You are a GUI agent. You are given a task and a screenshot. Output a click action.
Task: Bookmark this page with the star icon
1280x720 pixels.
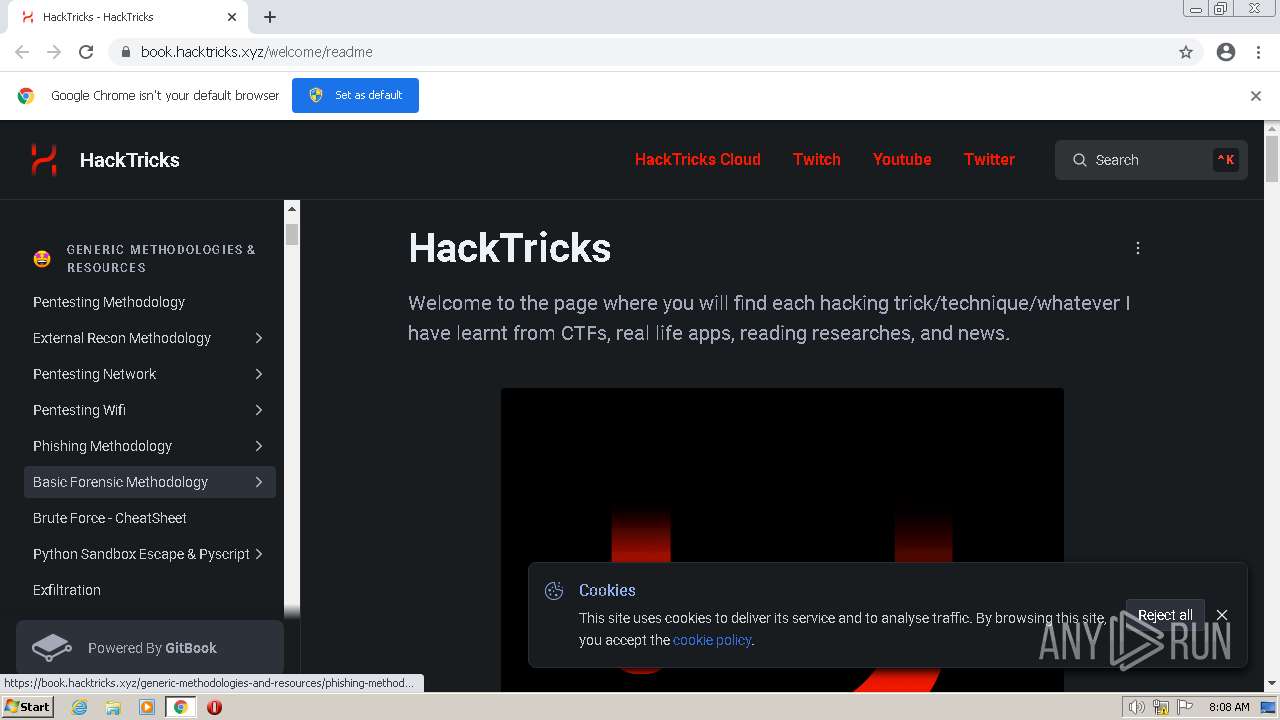[x=1186, y=52]
